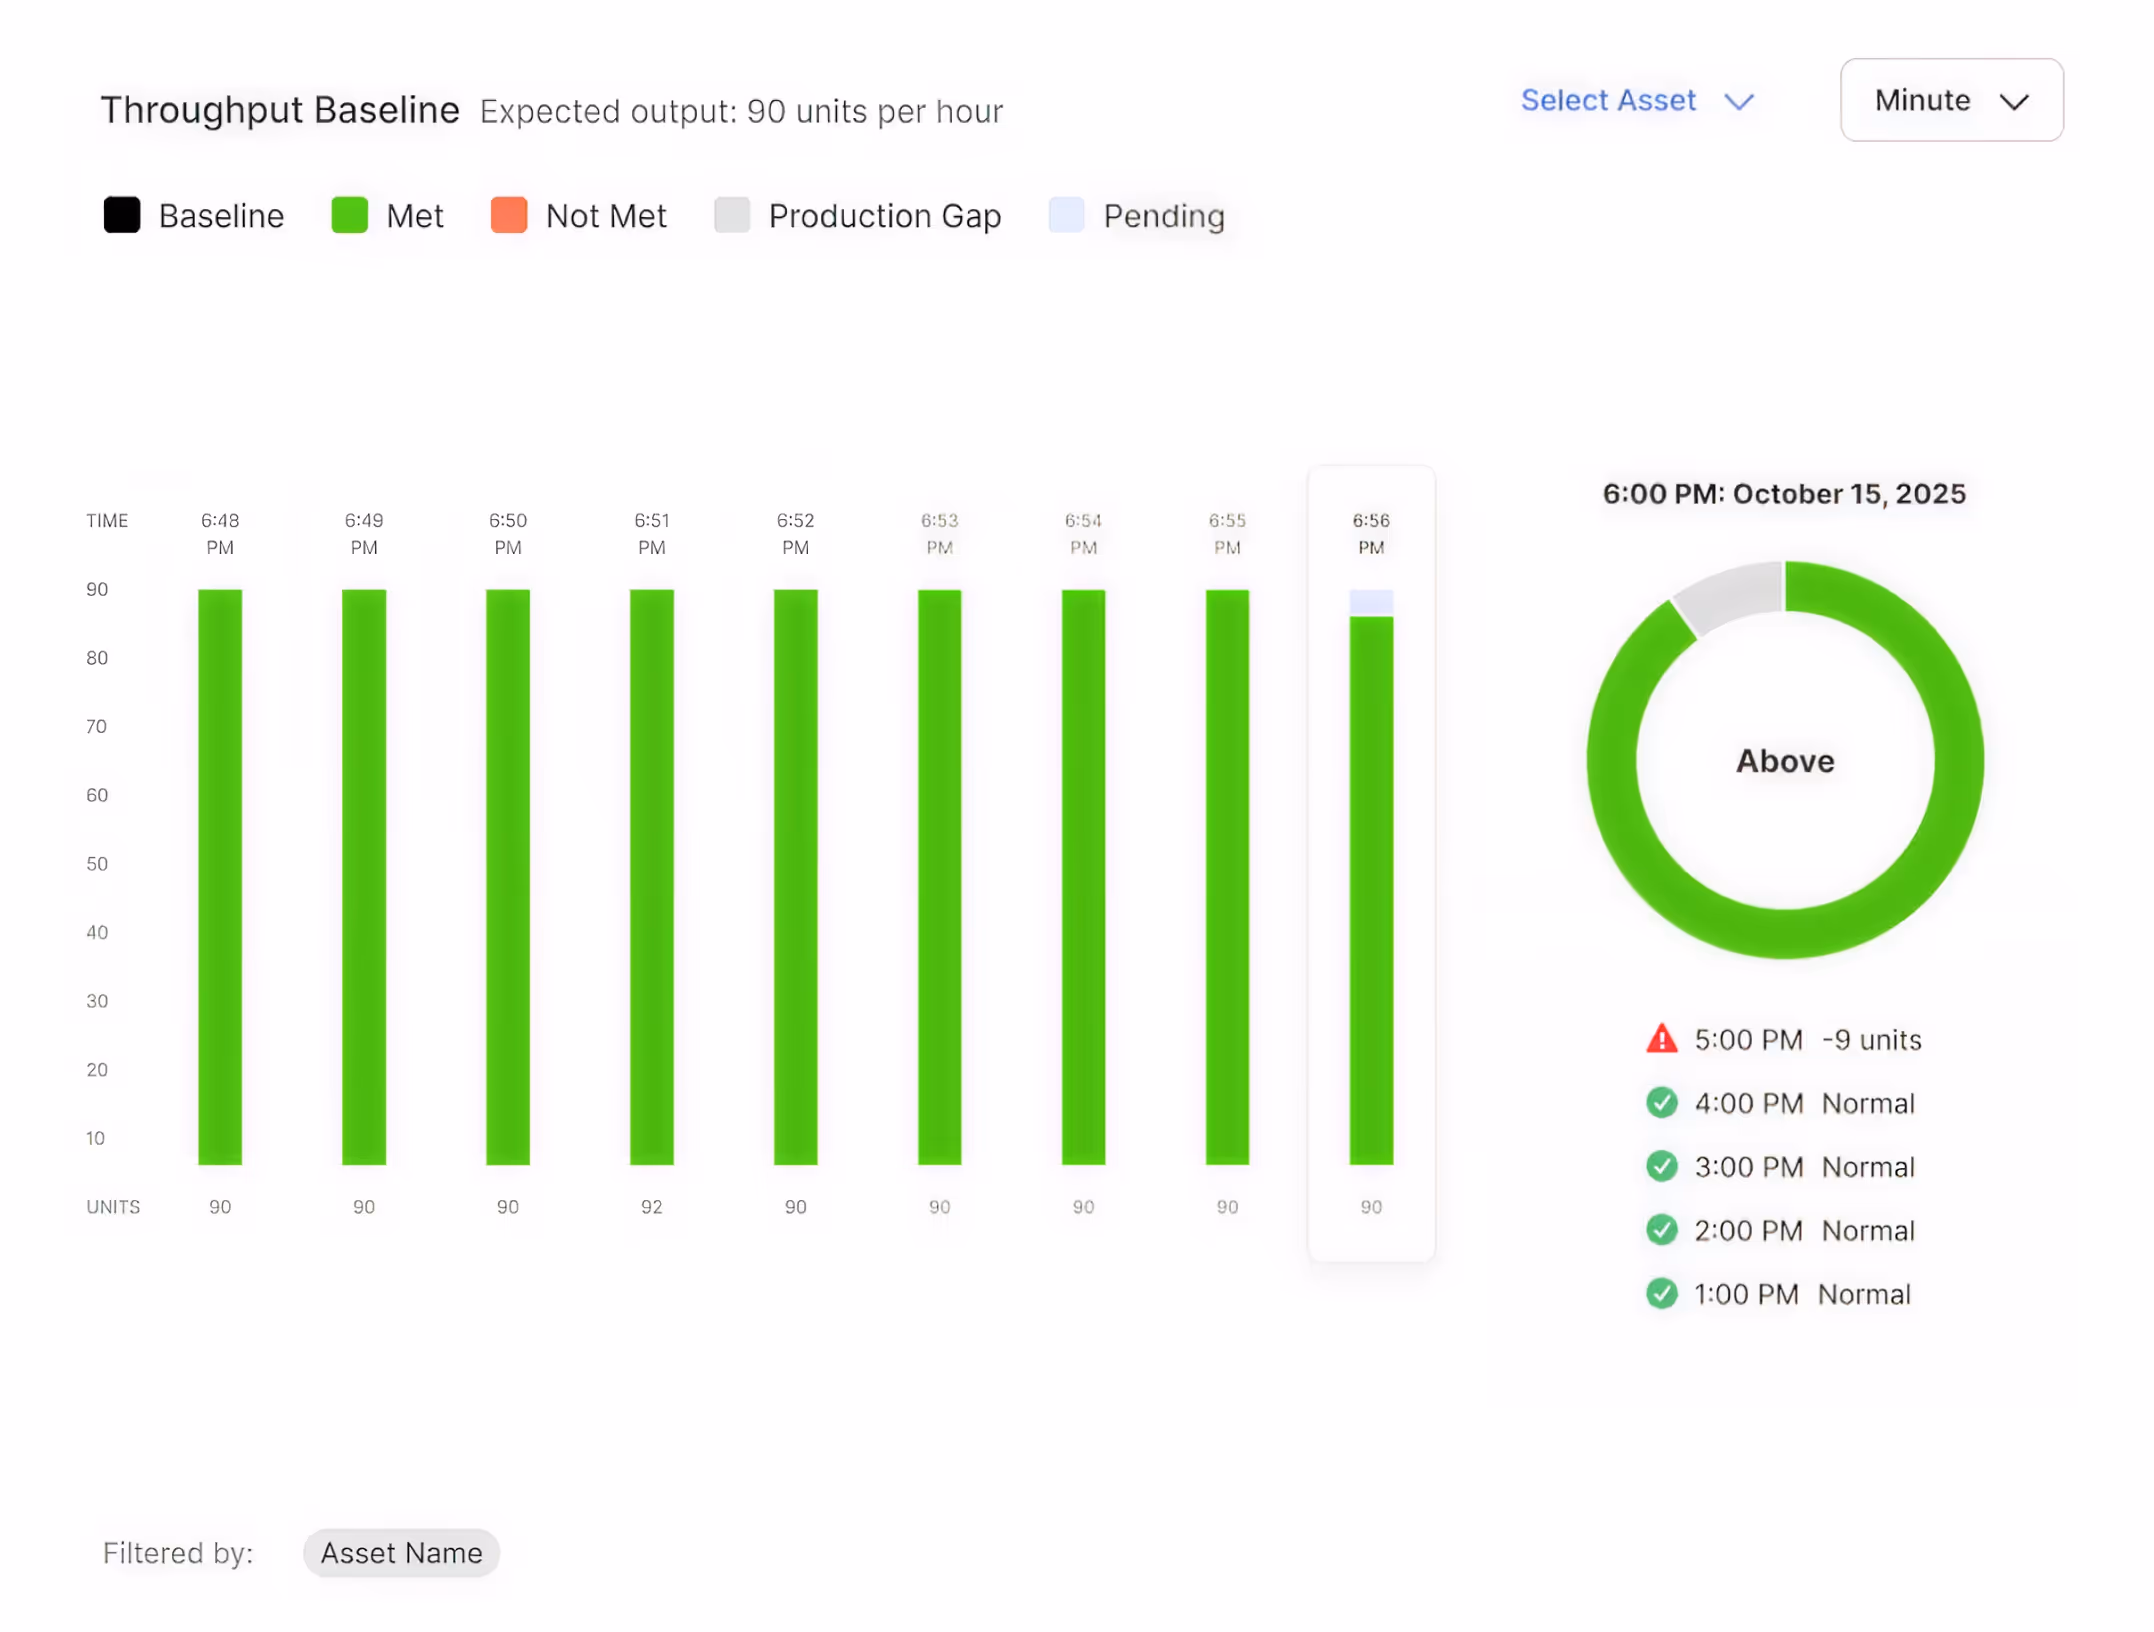Viewport: 2154px width, 1632px height.
Task: Click the 6:51 PM bar with 92 units
Action: coord(651,876)
